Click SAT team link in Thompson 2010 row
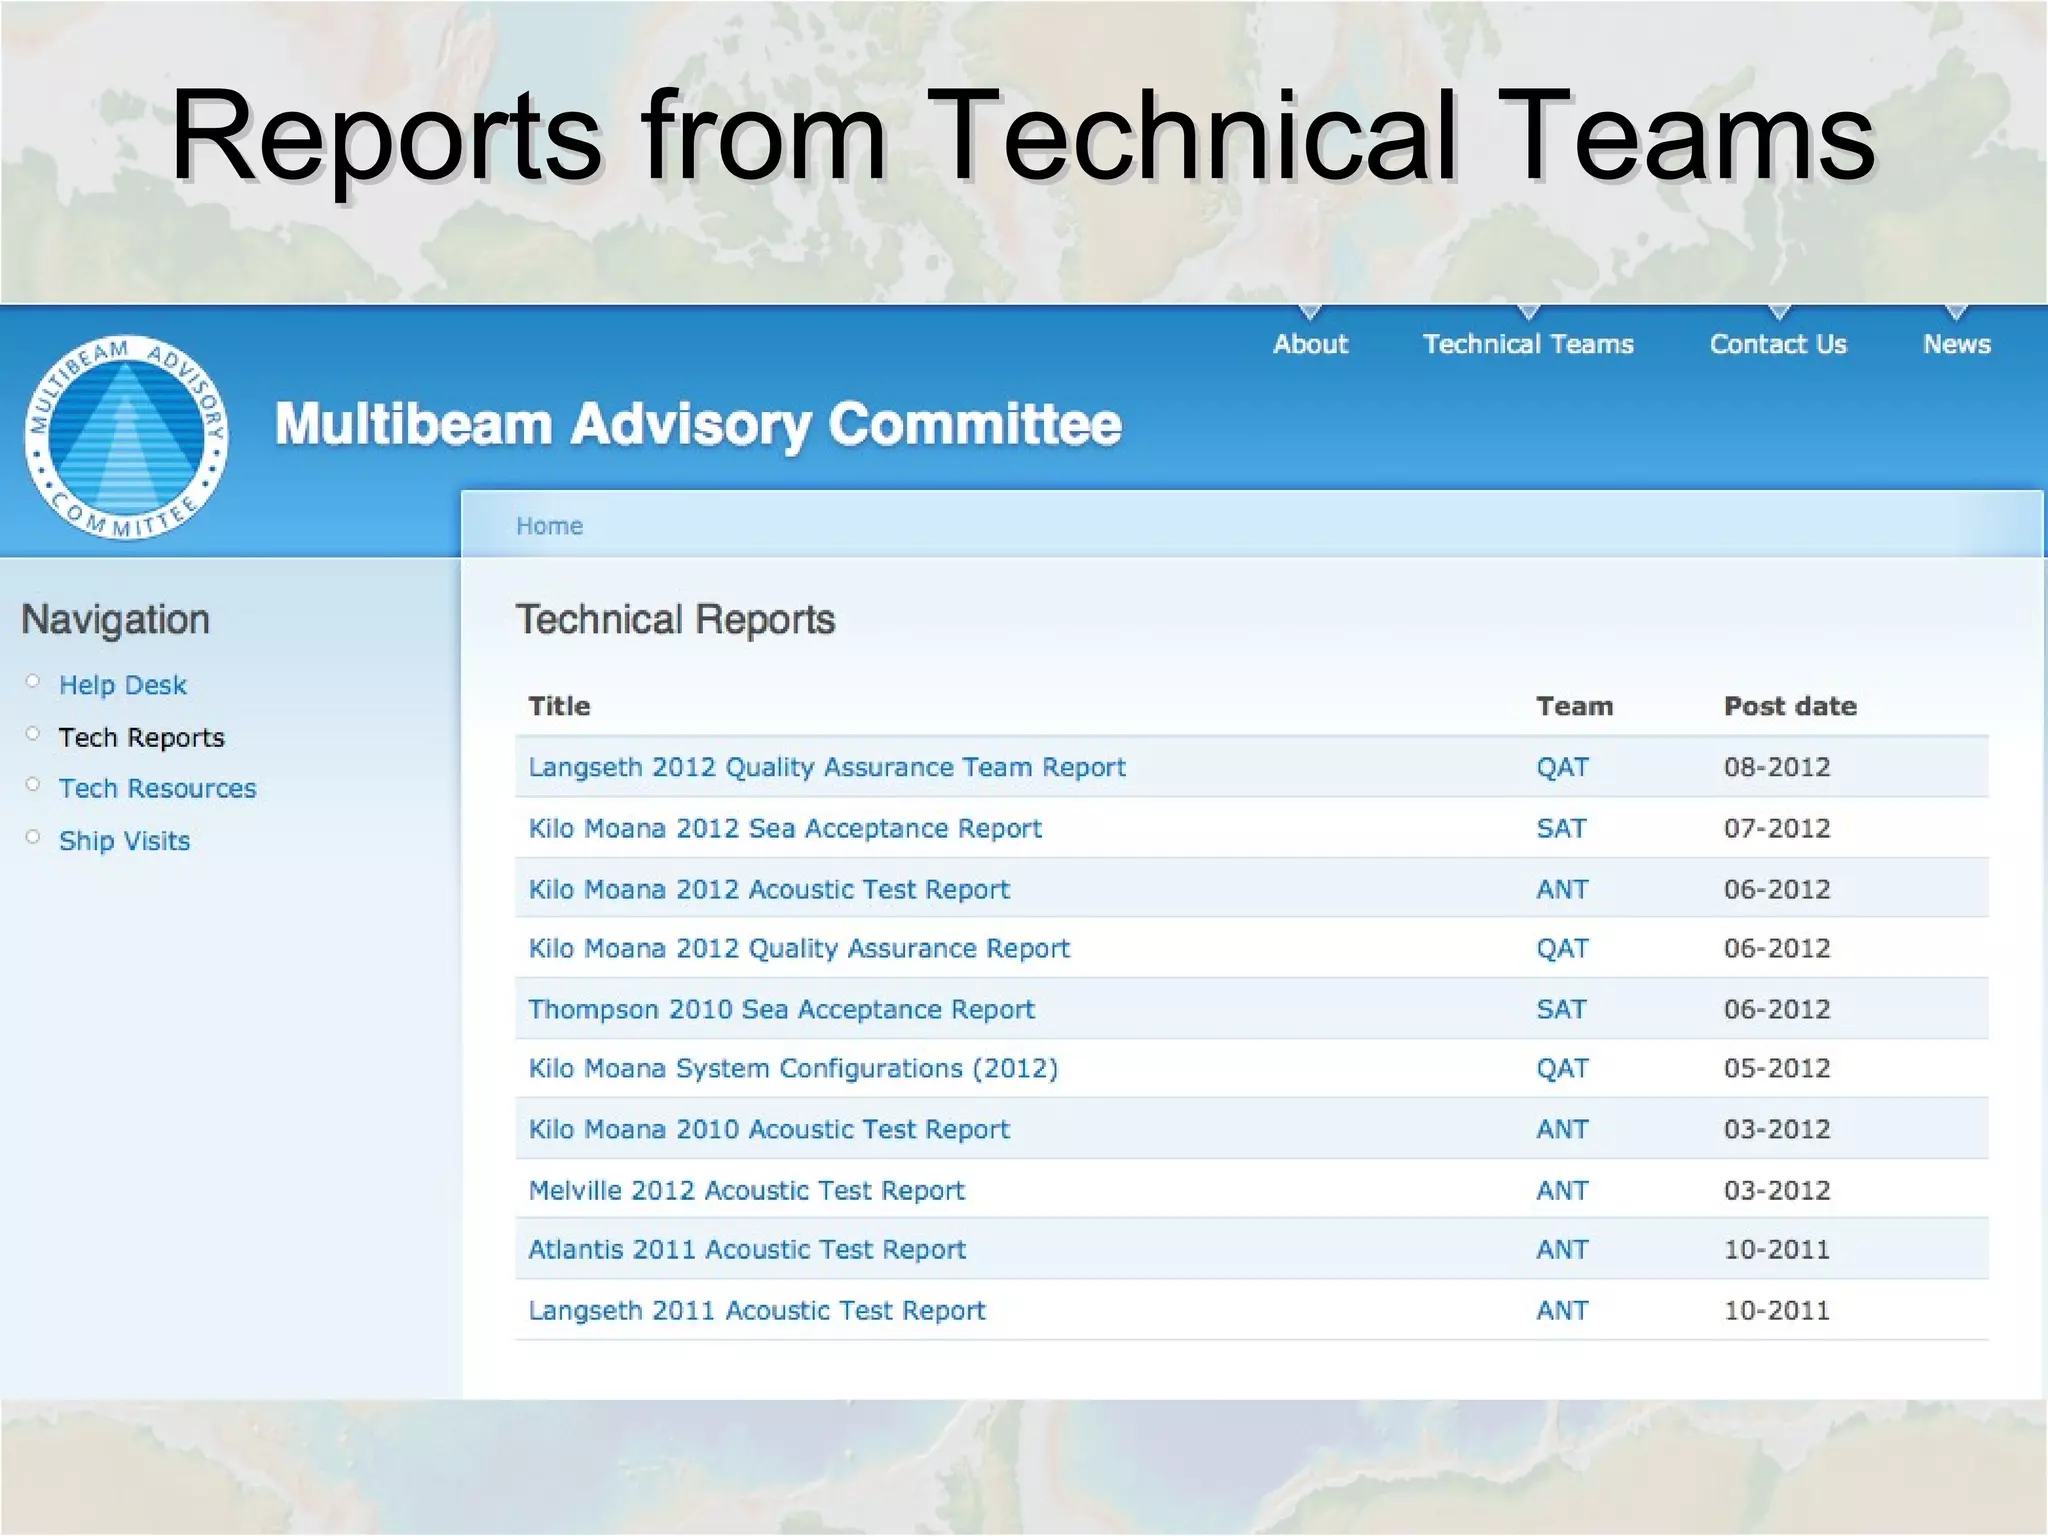This screenshot has width=2048, height=1536. point(1561,1009)
